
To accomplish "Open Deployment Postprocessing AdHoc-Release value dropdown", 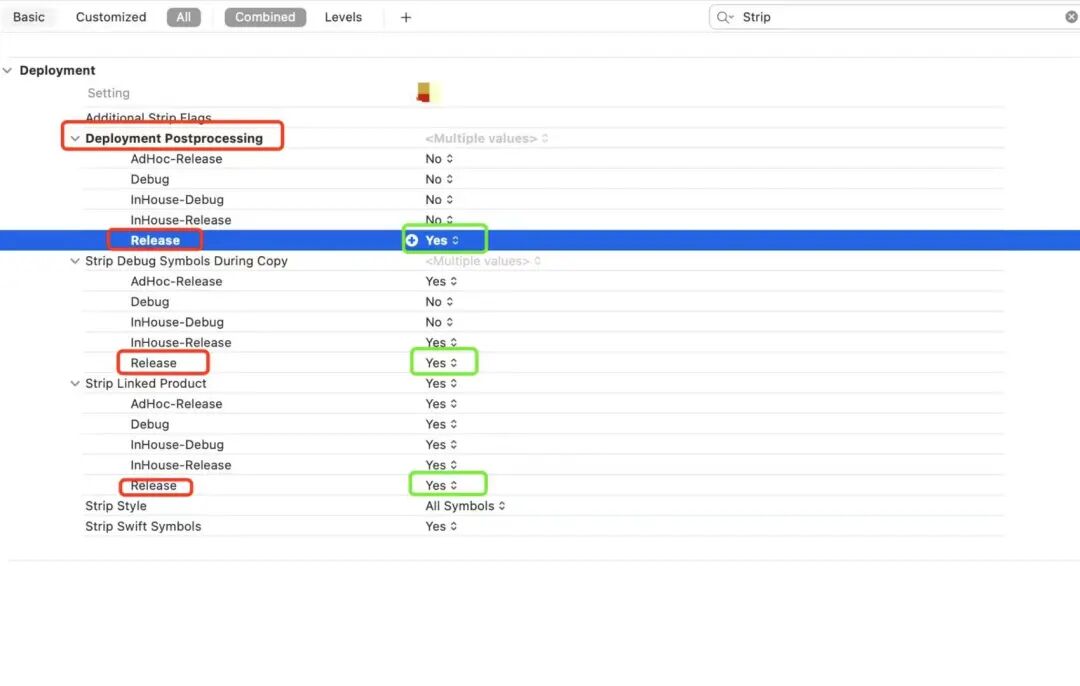I will tap(439, 159).
